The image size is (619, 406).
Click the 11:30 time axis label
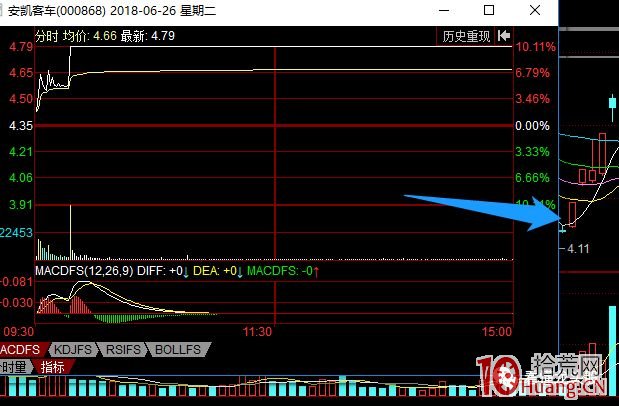click(257, 332)
